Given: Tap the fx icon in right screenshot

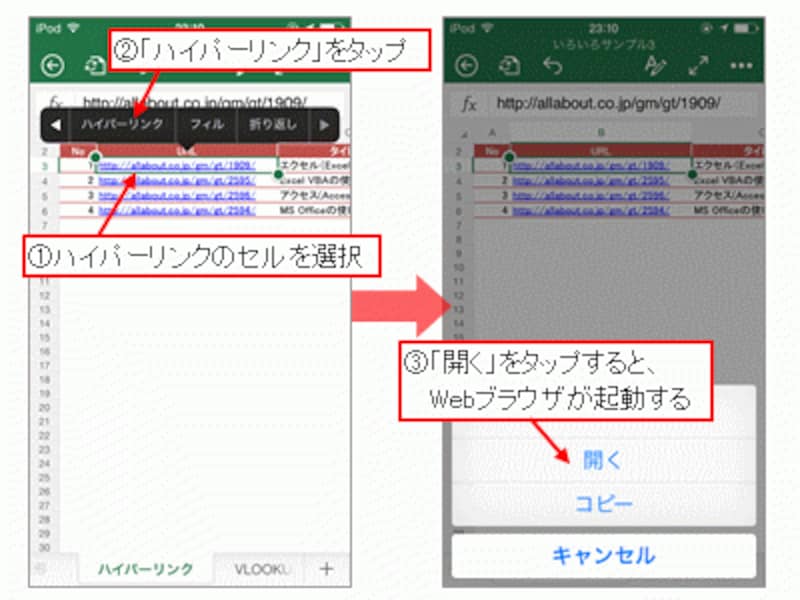Looking at the screenshot, I should pos(469,104).
